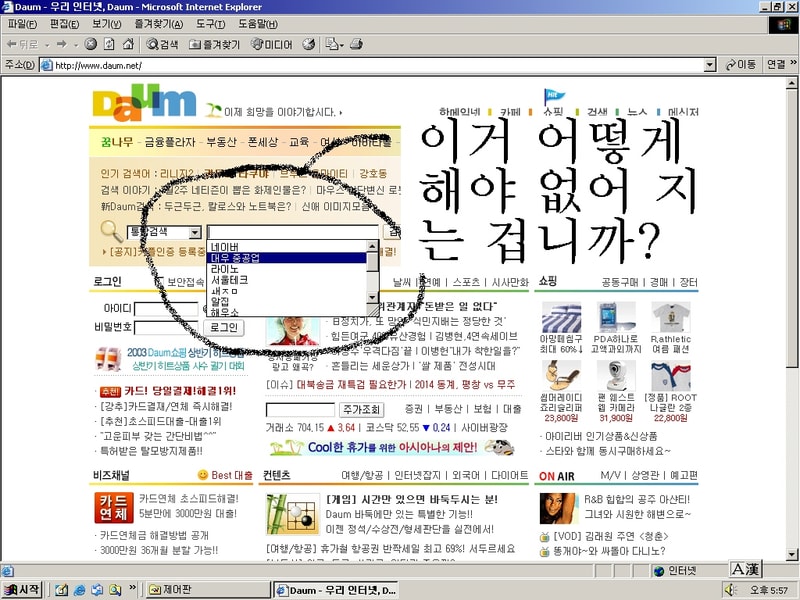Open the 미디어 media toolbar button

(272, 44)
